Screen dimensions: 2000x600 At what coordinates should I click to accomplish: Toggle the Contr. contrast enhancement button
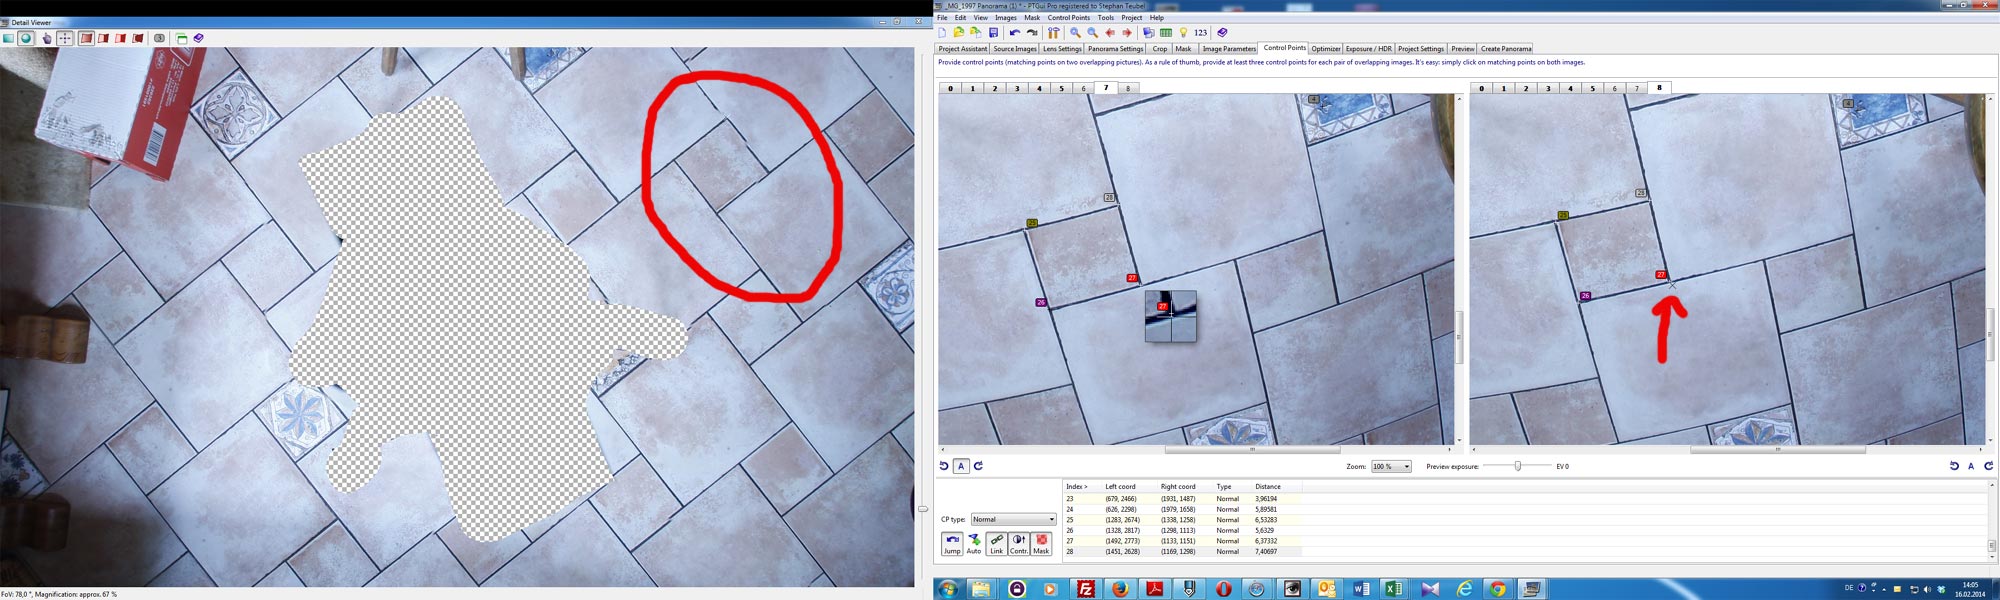tap(1018, 543)
